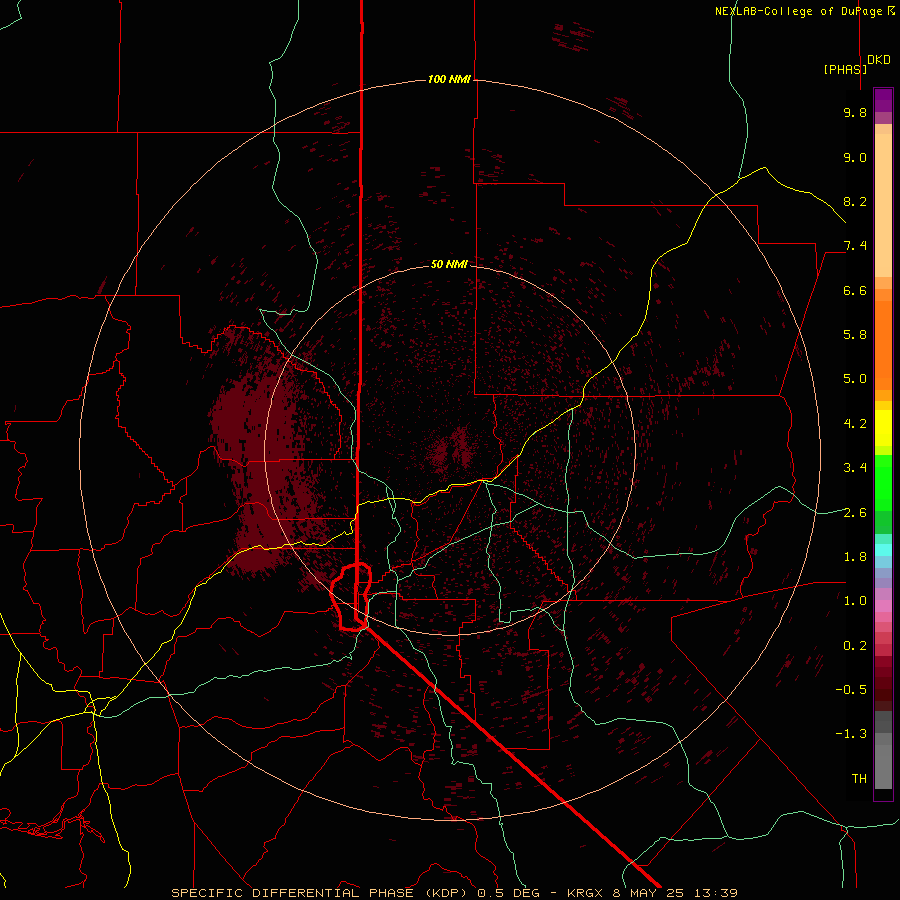Click the 2.6 scale value
Image resolution: width=900 pixels, height=900 pixels.
tap(855, 513)
